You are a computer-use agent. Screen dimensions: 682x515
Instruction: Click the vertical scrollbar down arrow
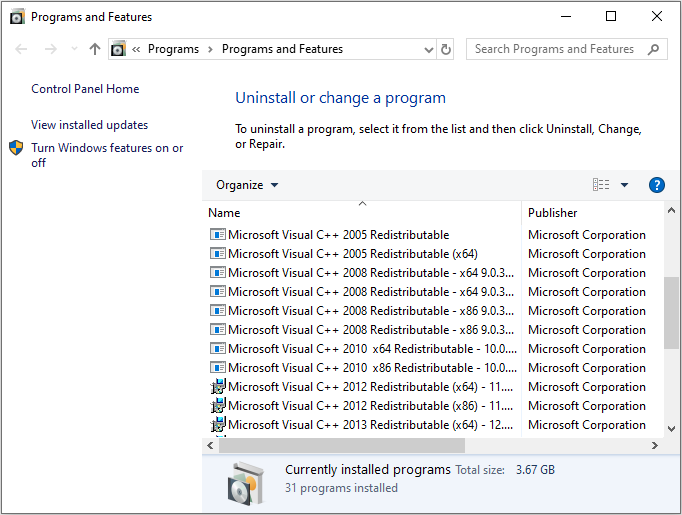tap(671, 428)
